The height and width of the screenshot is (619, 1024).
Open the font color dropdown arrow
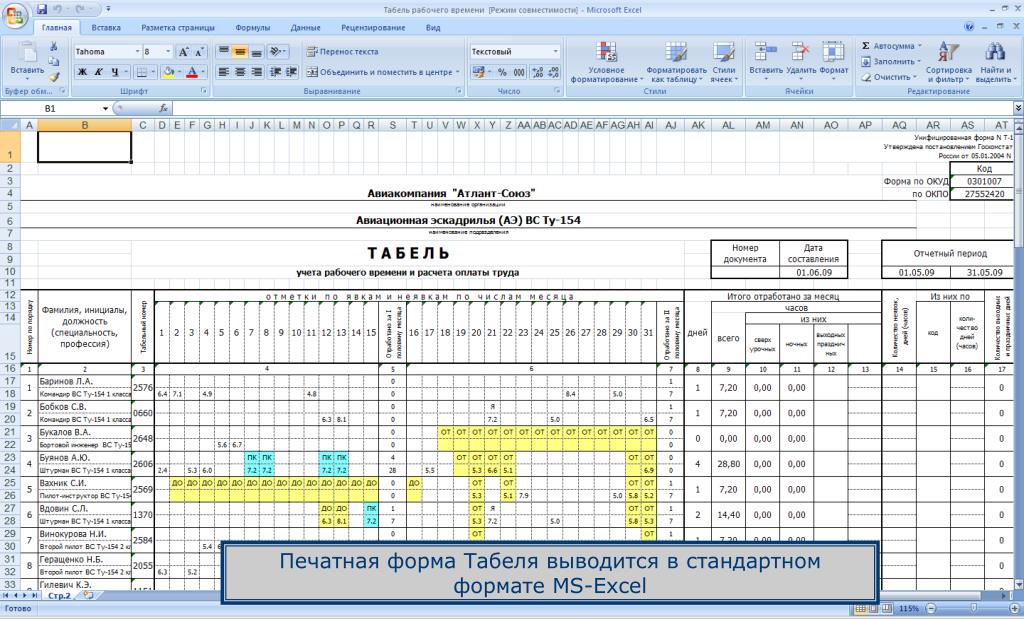coord(203,72)
